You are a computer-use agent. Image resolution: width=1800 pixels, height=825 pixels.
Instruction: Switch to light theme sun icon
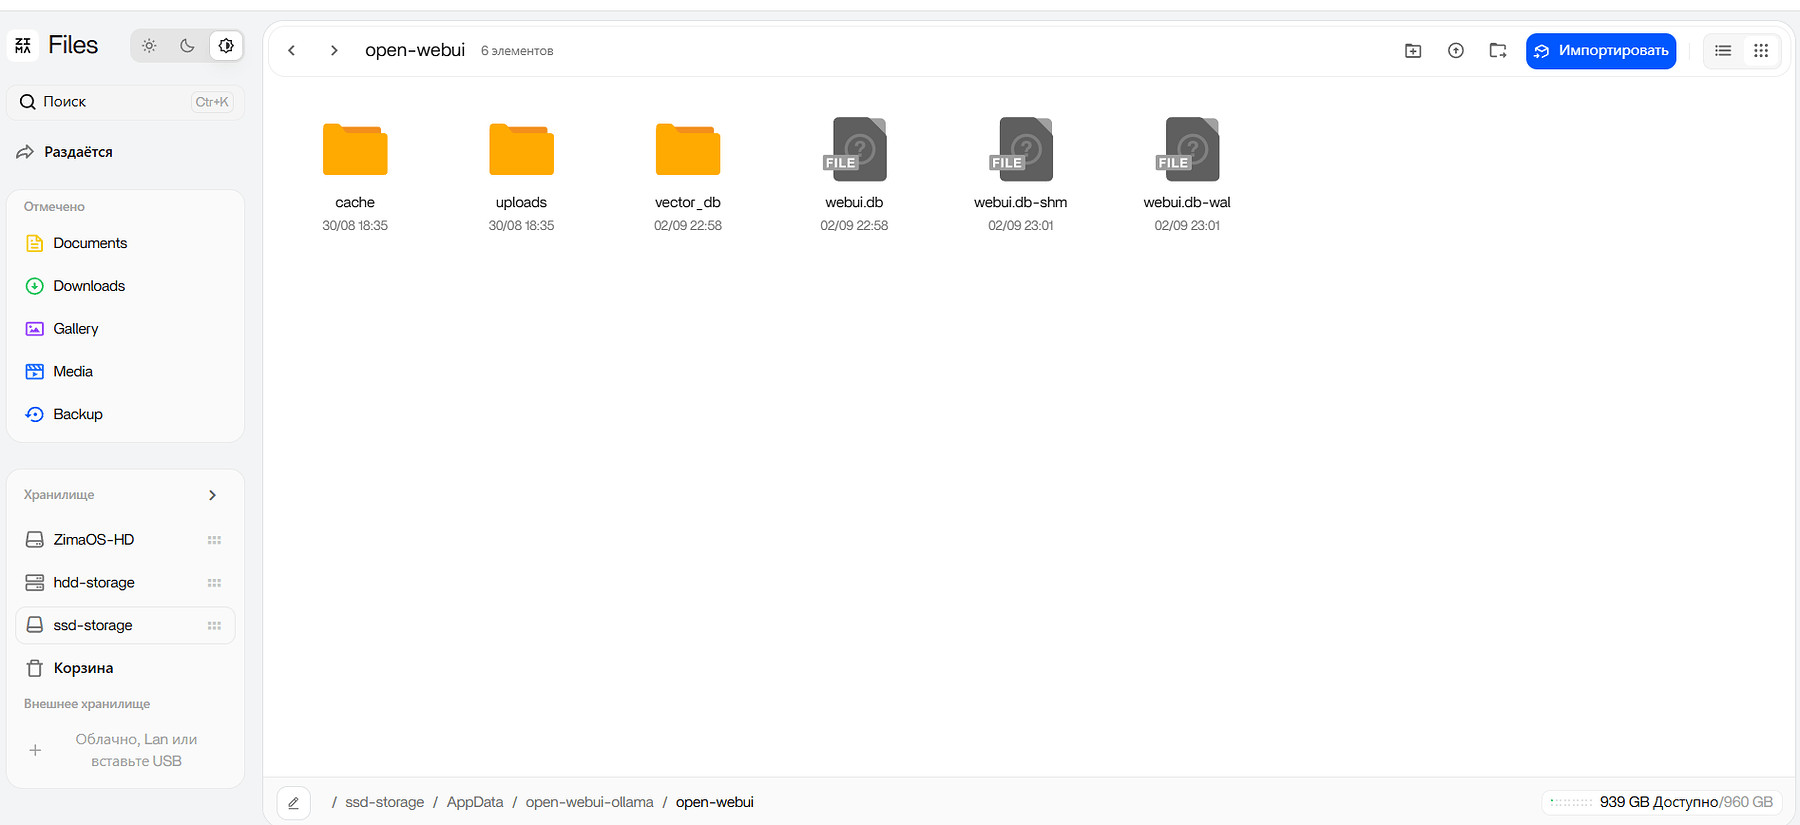tap(149, 46)
